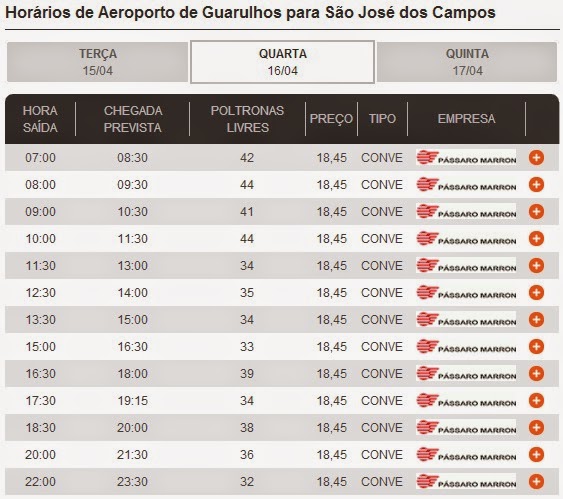Image resolution: width=563 pixels, height=499 pixels.
Task: Click the plus icon on 09:00 row
Action: (536, 211)
